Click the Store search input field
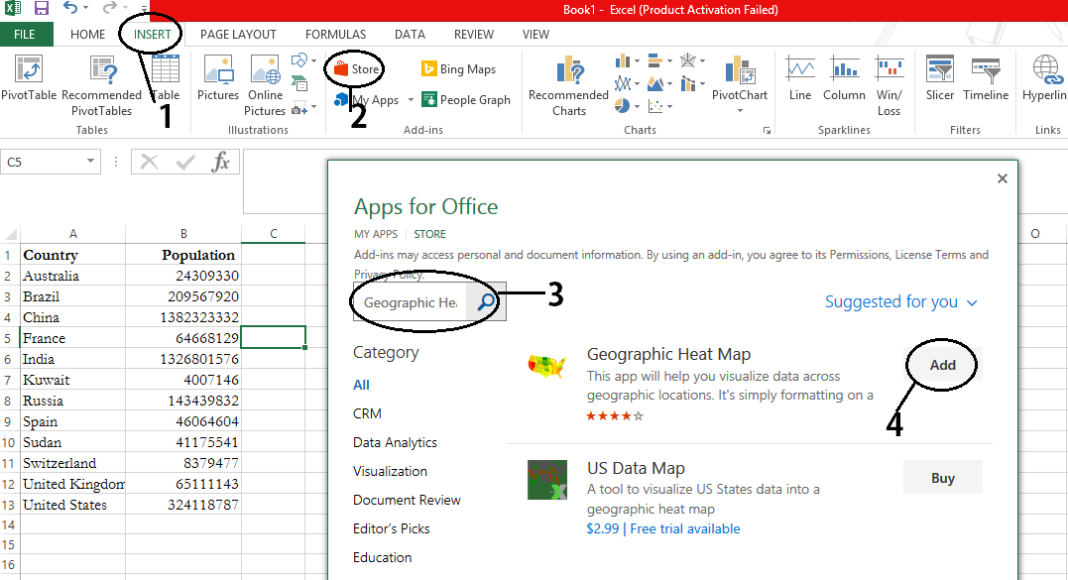 coord(410,303)
